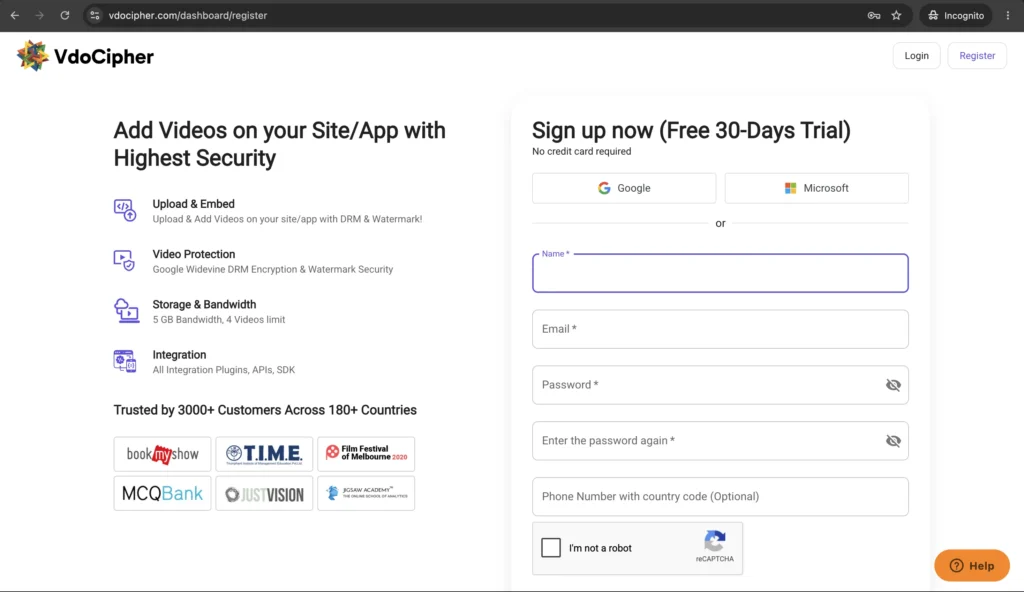This screenshot has width=1024, height=592.
Task: Click the browser forward arrow
Action: tap(39, 15)
